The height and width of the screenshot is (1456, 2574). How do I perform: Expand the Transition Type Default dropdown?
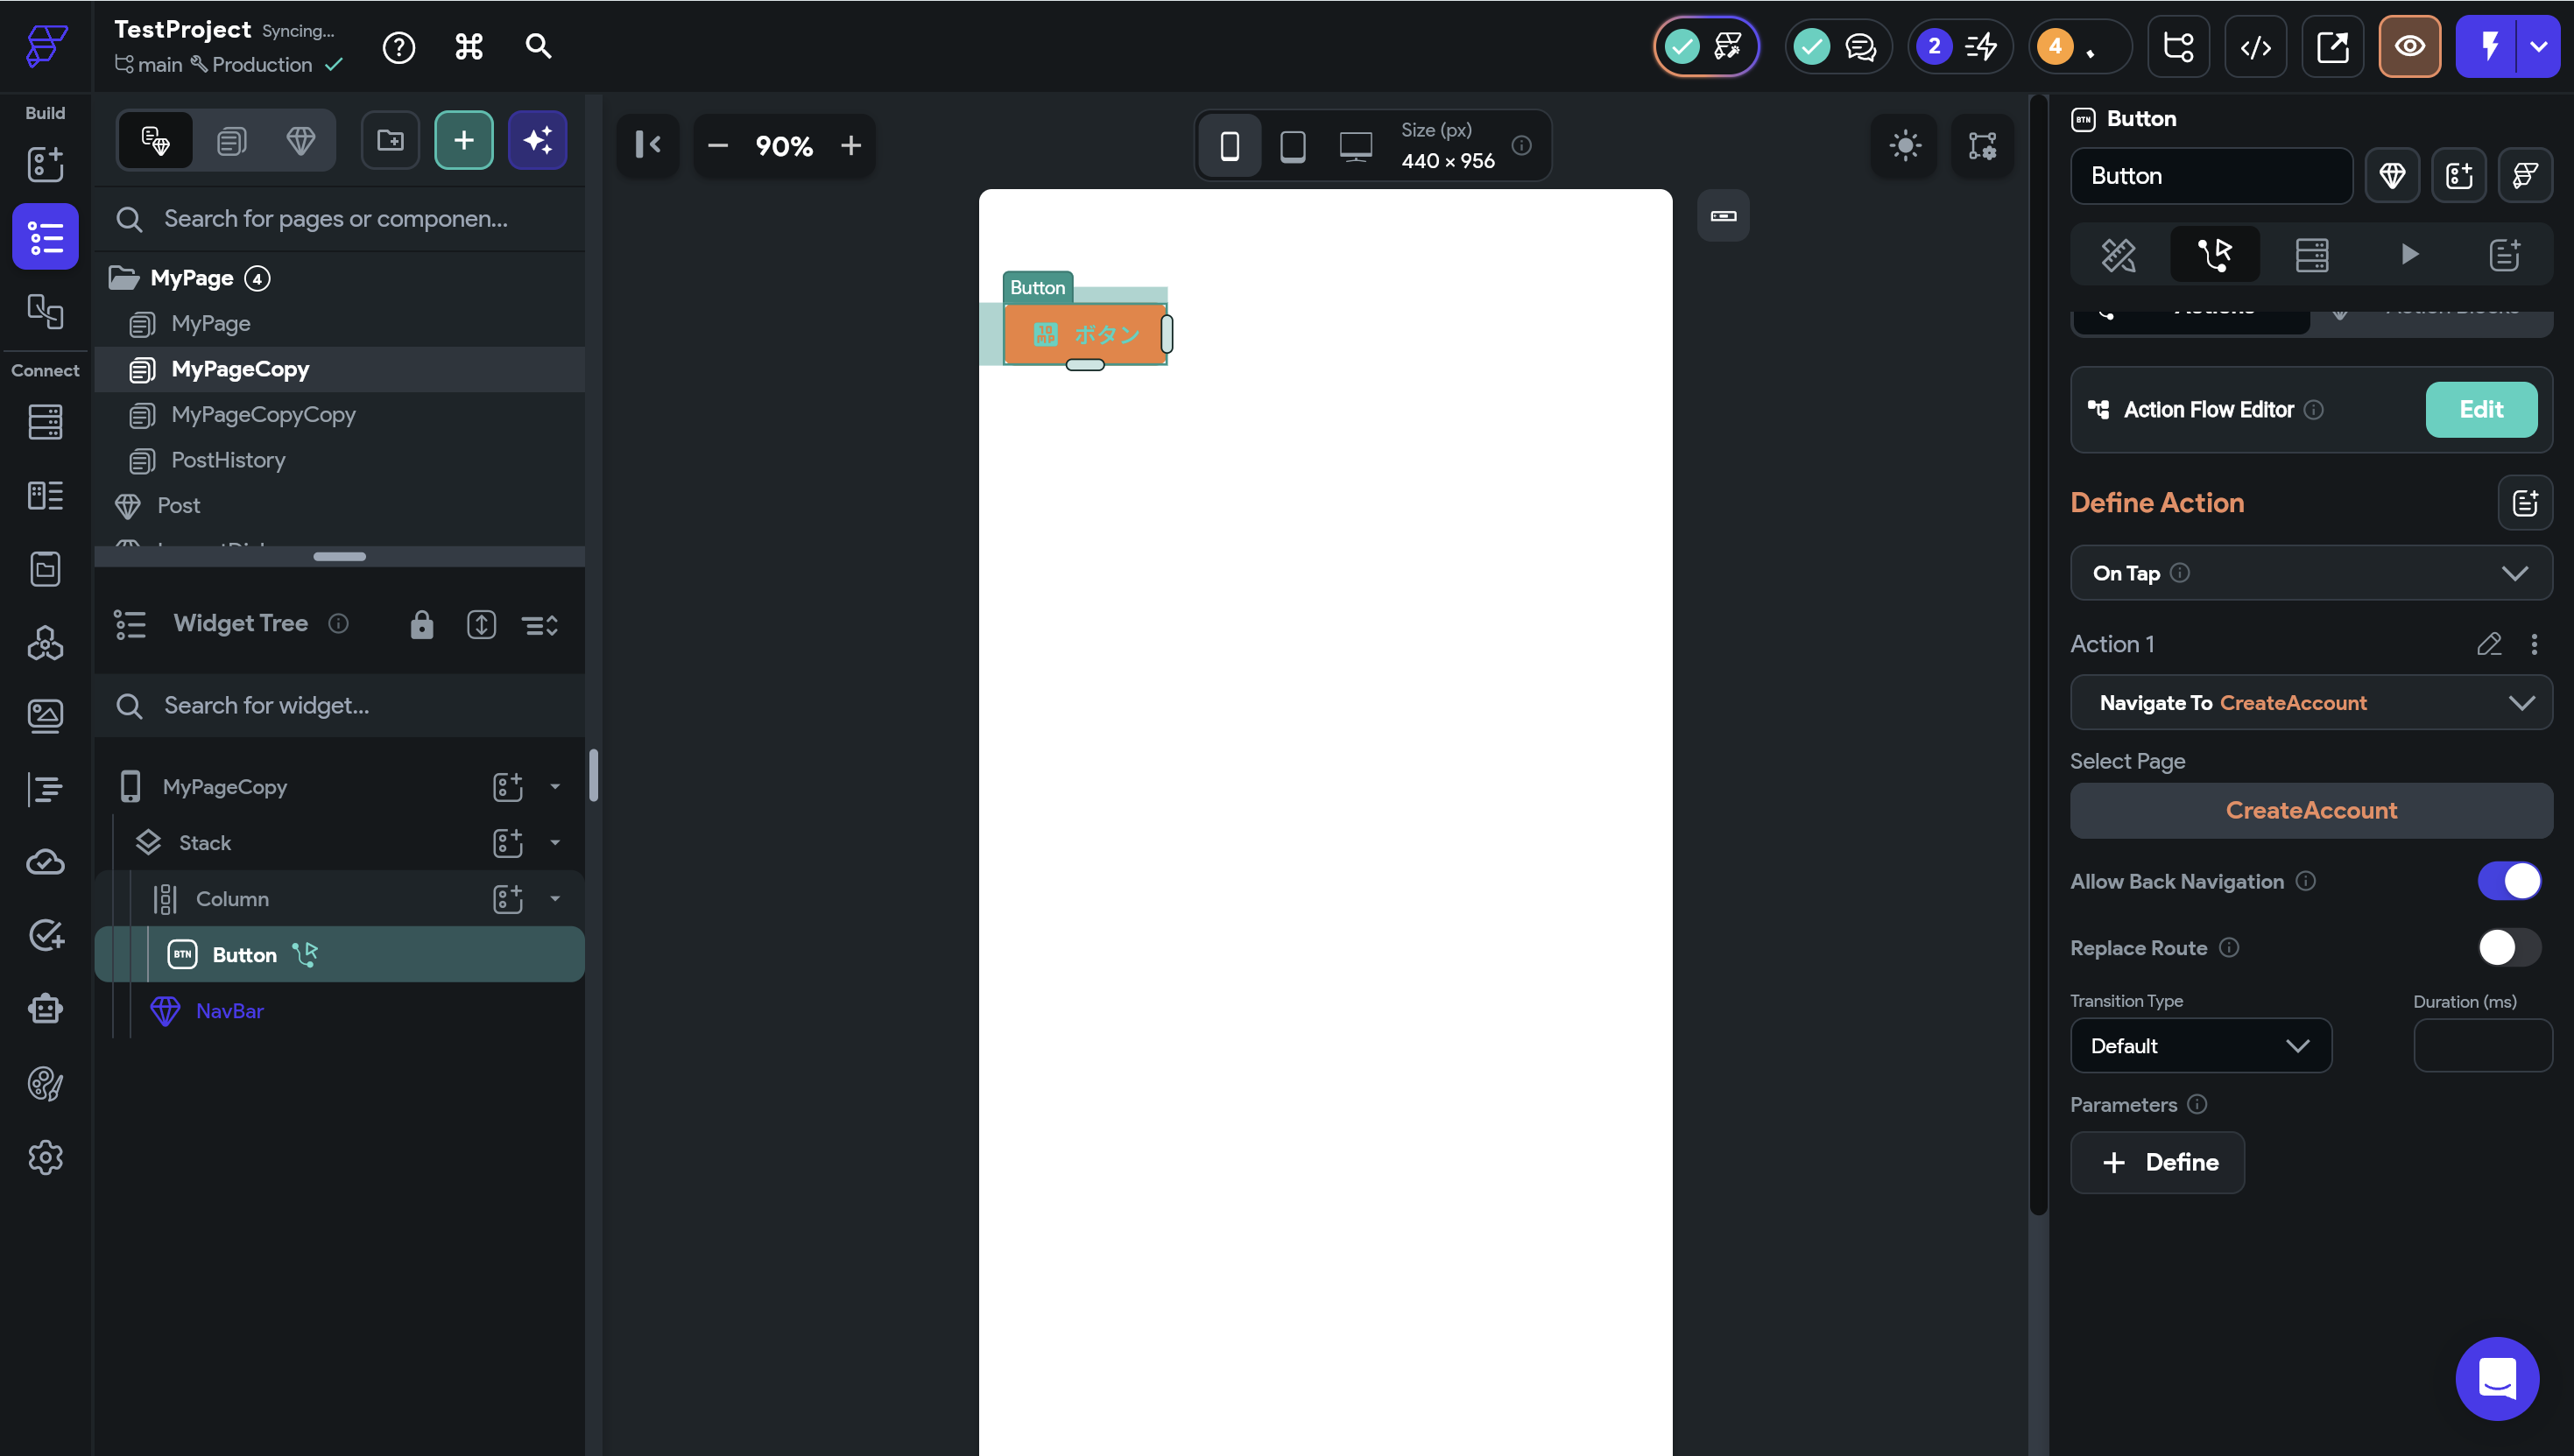click(2200, 1046)
